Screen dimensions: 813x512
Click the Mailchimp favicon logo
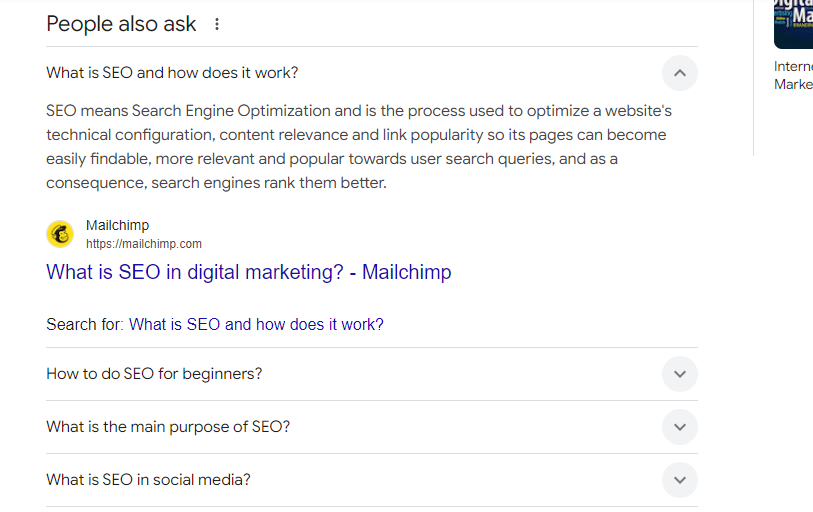point(60,234)
